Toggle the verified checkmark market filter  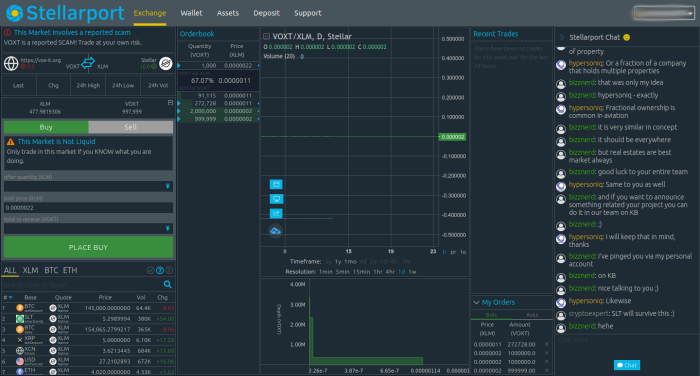(150, 270)
